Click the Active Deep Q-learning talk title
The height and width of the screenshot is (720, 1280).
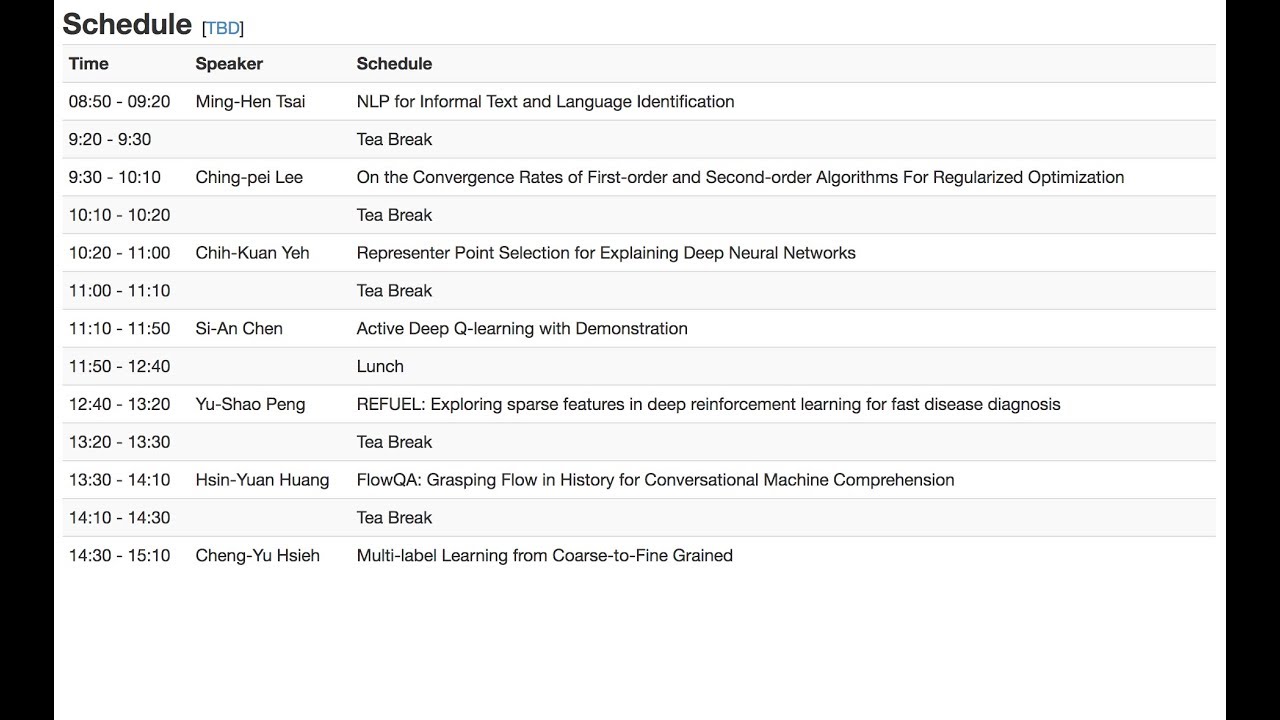(x=522, y=328)
